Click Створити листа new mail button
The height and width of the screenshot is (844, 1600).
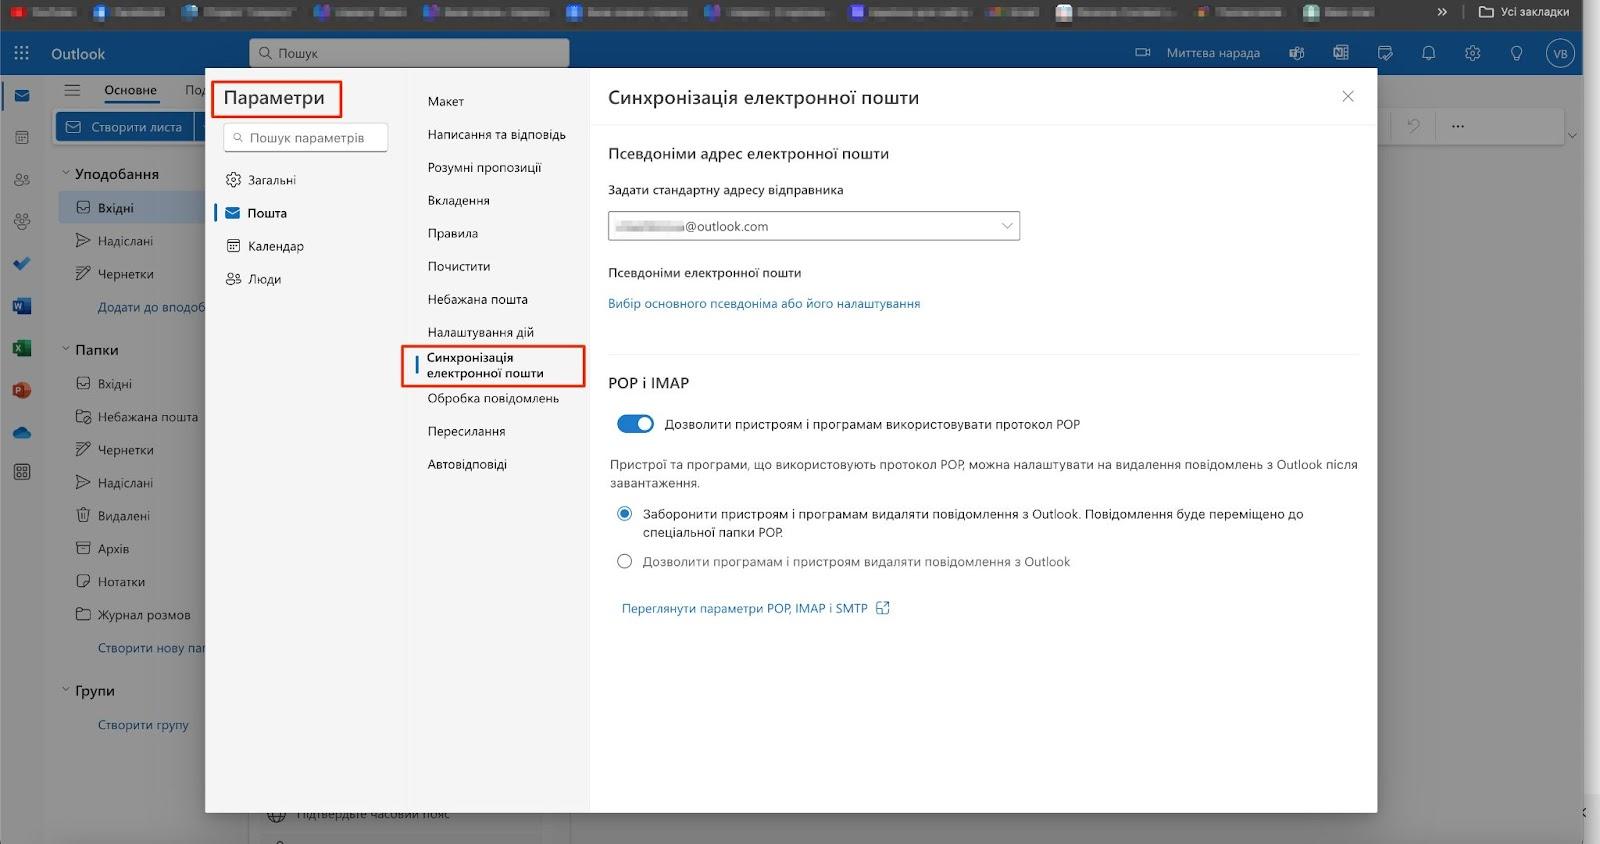pyautogui.click(x=125, y=127)
